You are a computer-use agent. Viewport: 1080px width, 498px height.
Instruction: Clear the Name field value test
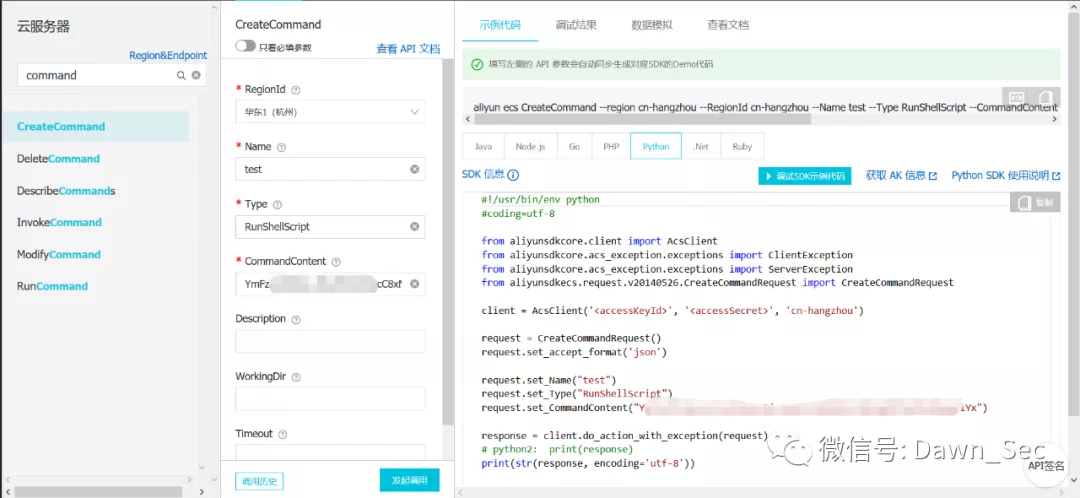pos(415,169)
